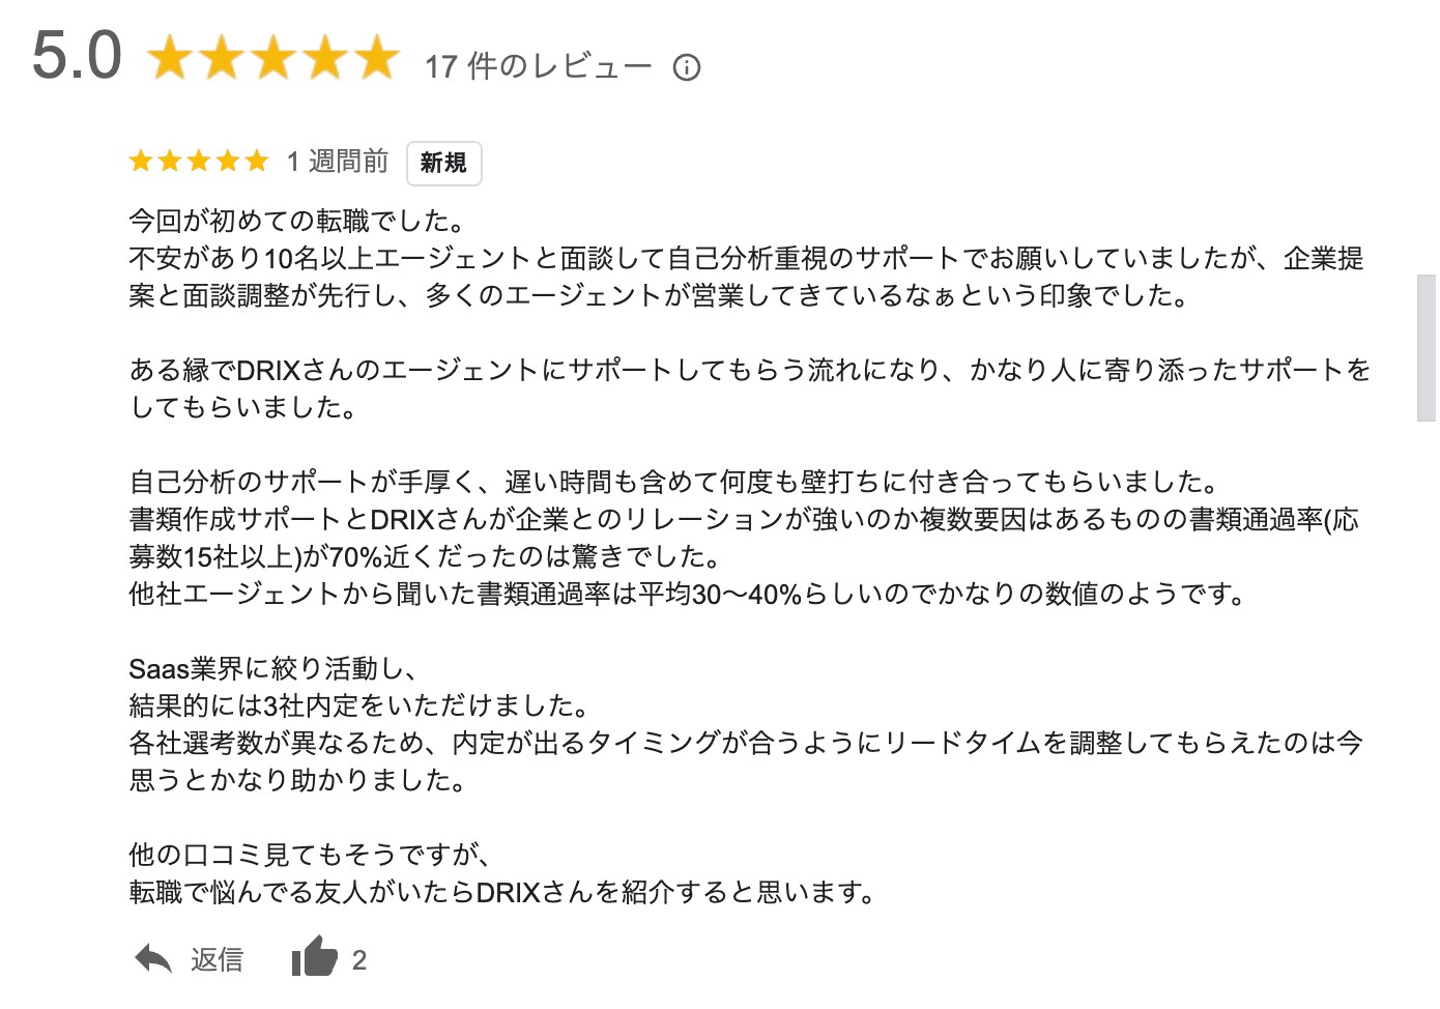Click the first small star of the review

click(x=141, y=161)
